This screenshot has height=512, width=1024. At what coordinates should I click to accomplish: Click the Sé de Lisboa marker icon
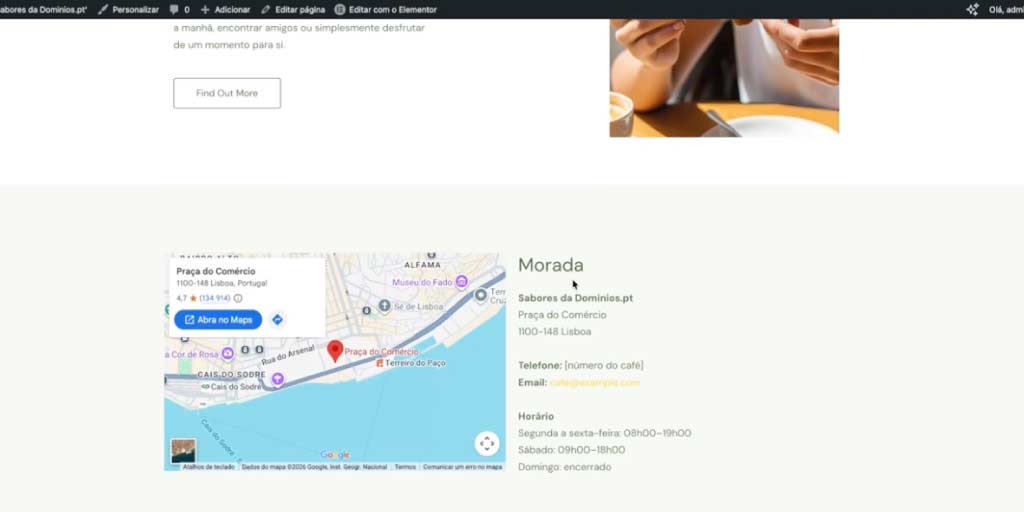click(x=385, y=305)
